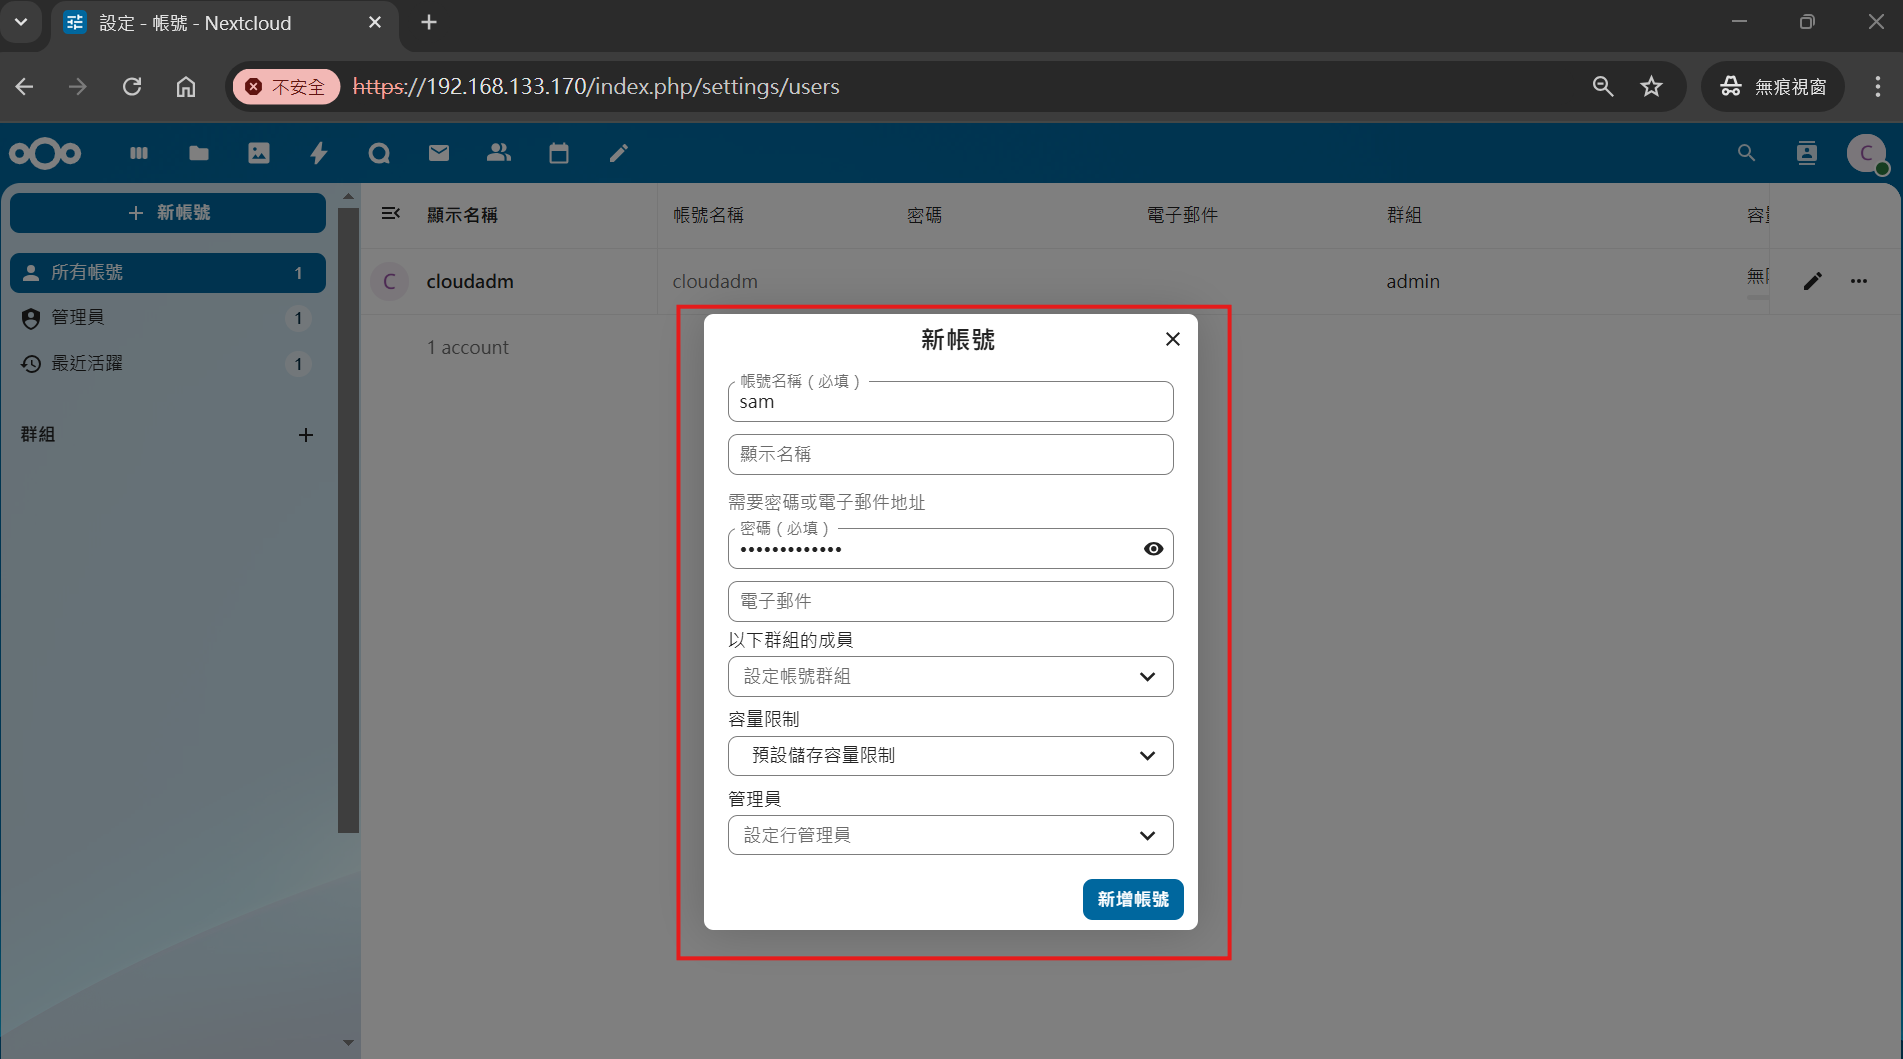
Task: Select 管理員 in the sidebar
Action: tap(78, 318)
